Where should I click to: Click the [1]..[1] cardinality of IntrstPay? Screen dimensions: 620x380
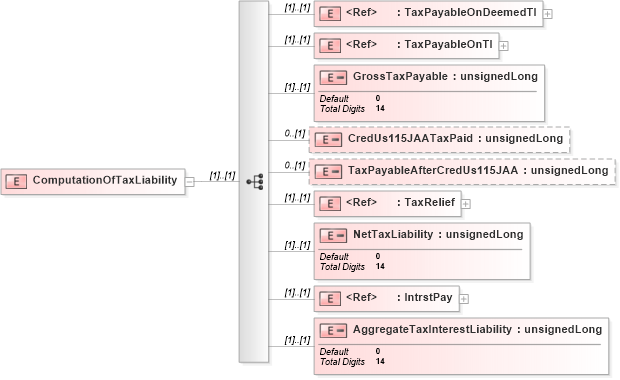click(297, 293)
